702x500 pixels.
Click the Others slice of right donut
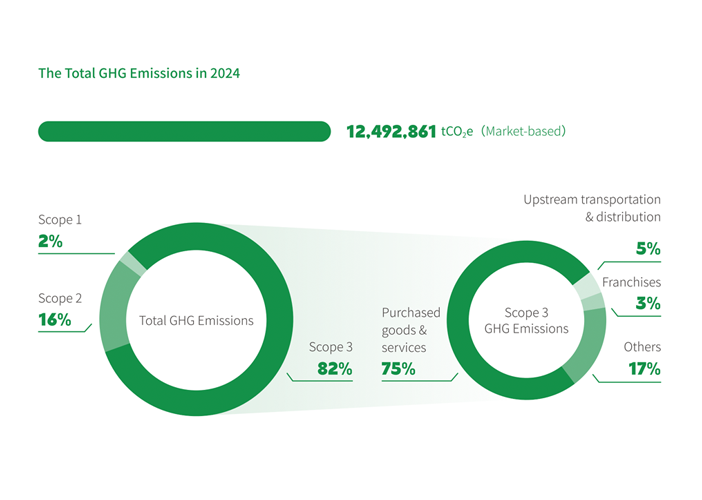[590, 348]
